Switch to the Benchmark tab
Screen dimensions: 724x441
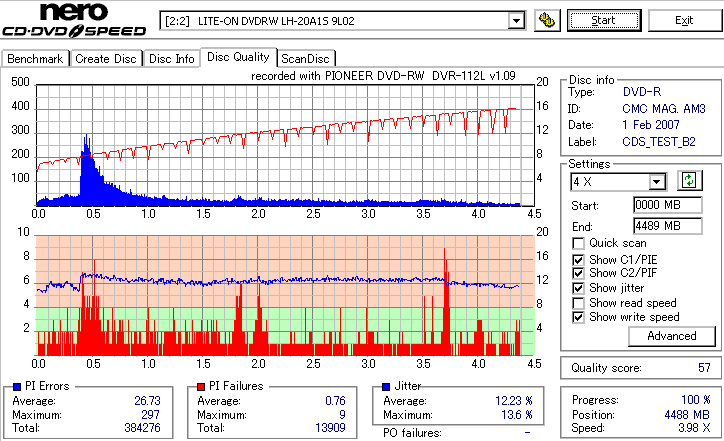pos(35,59)
